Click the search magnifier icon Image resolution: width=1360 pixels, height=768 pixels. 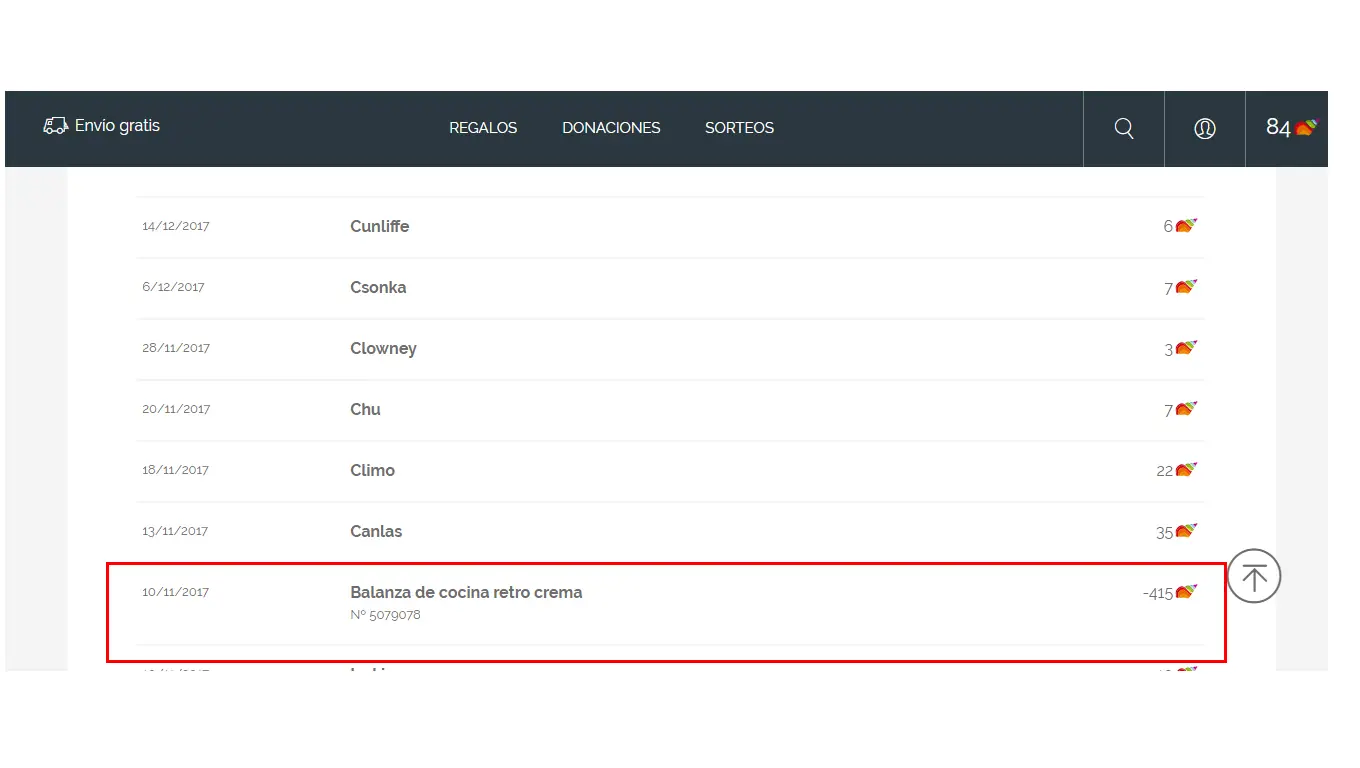[1124, 128]
